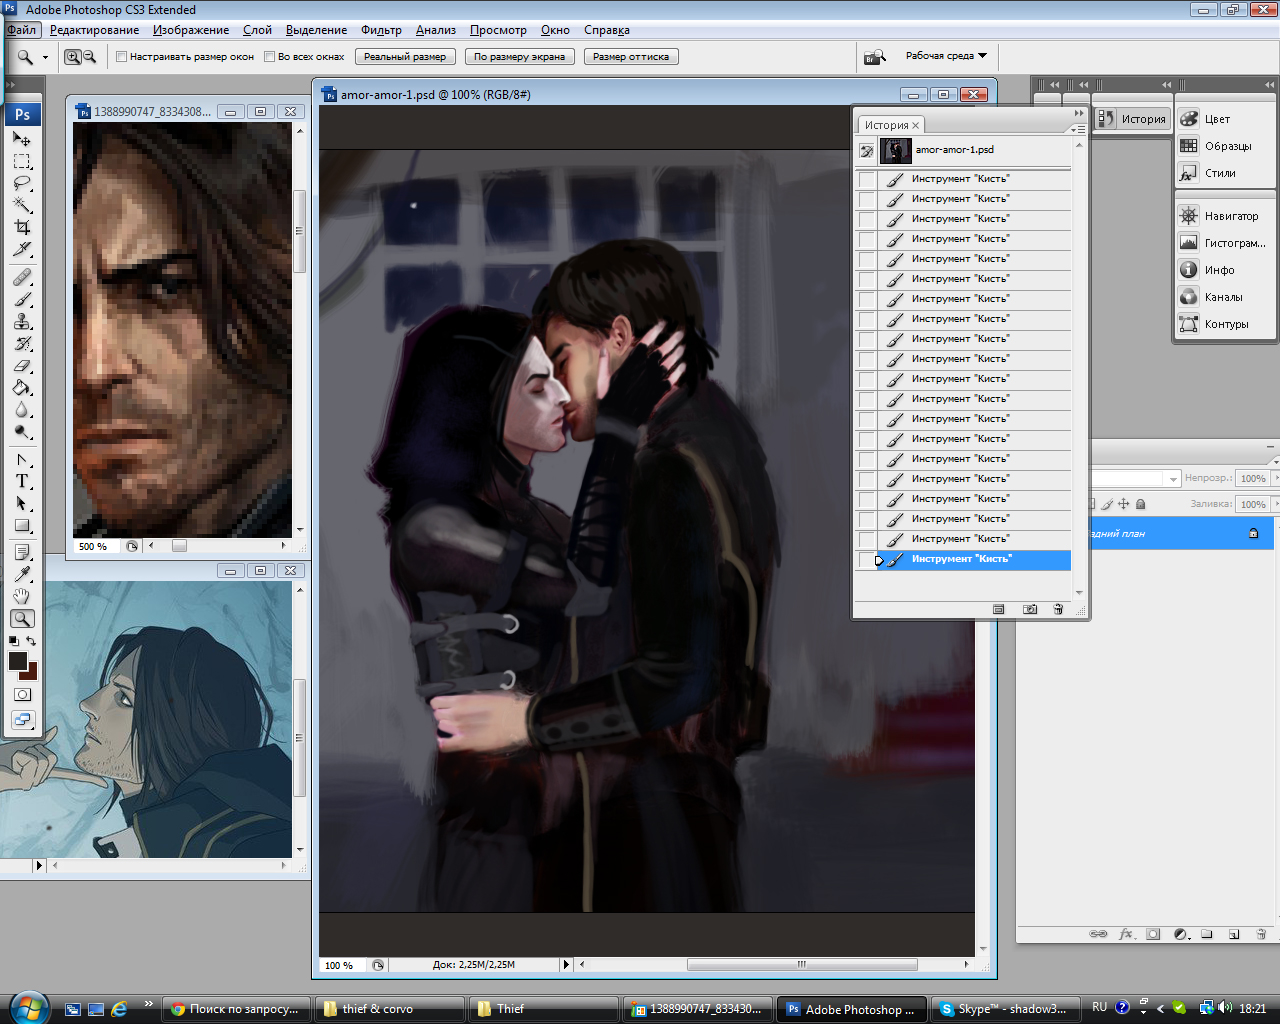Select the Crop tool
Screen dimensions: 1280x1024
click(22, 227)
